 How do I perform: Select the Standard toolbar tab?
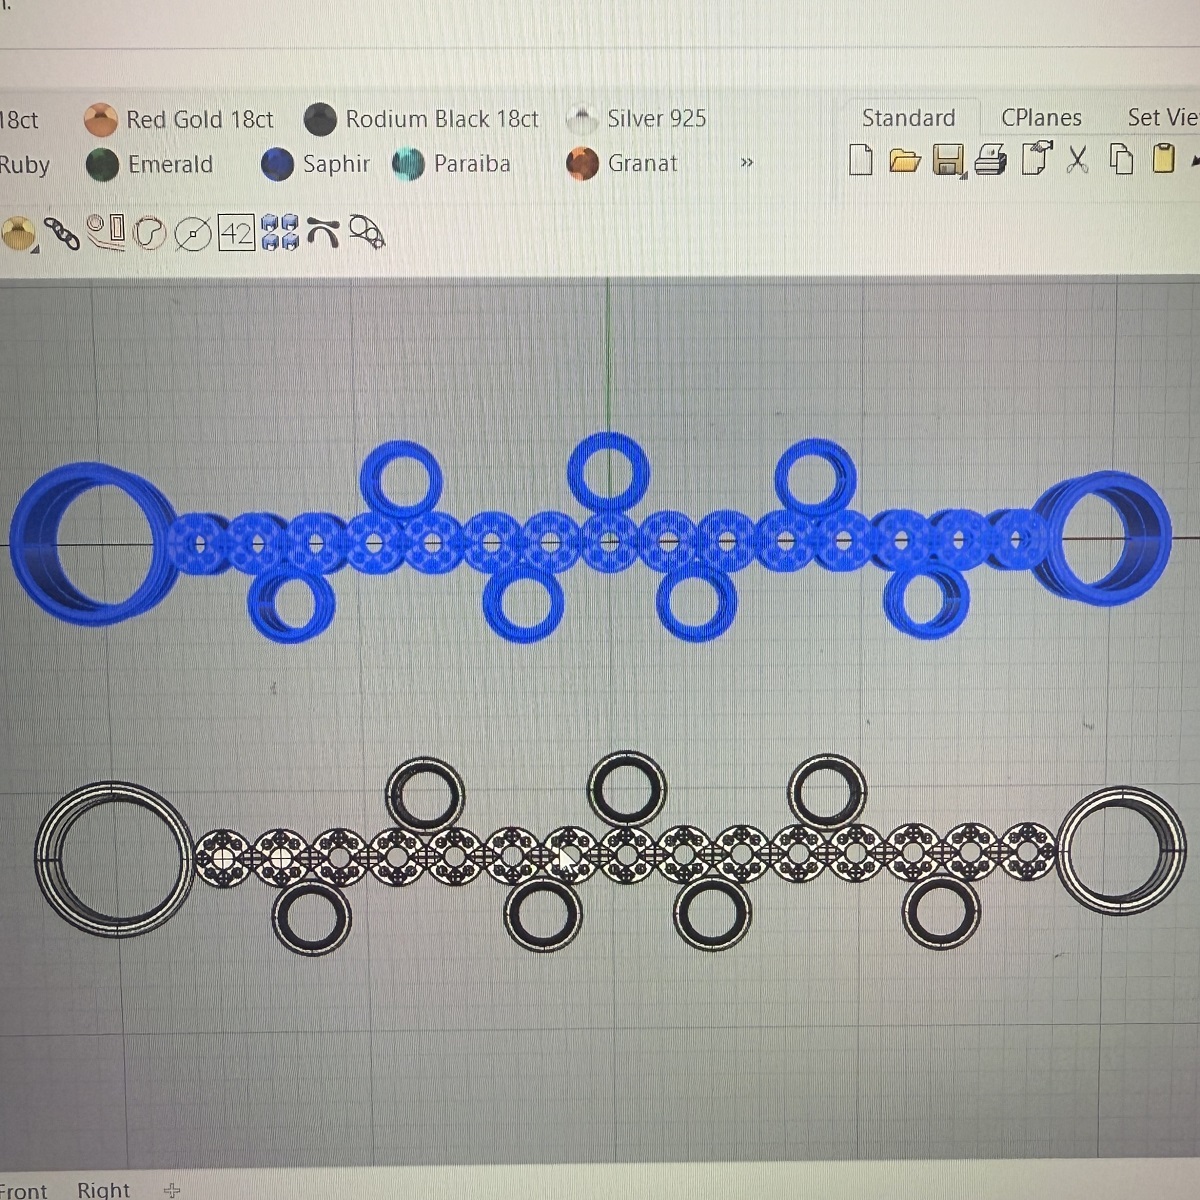point(908,118)
